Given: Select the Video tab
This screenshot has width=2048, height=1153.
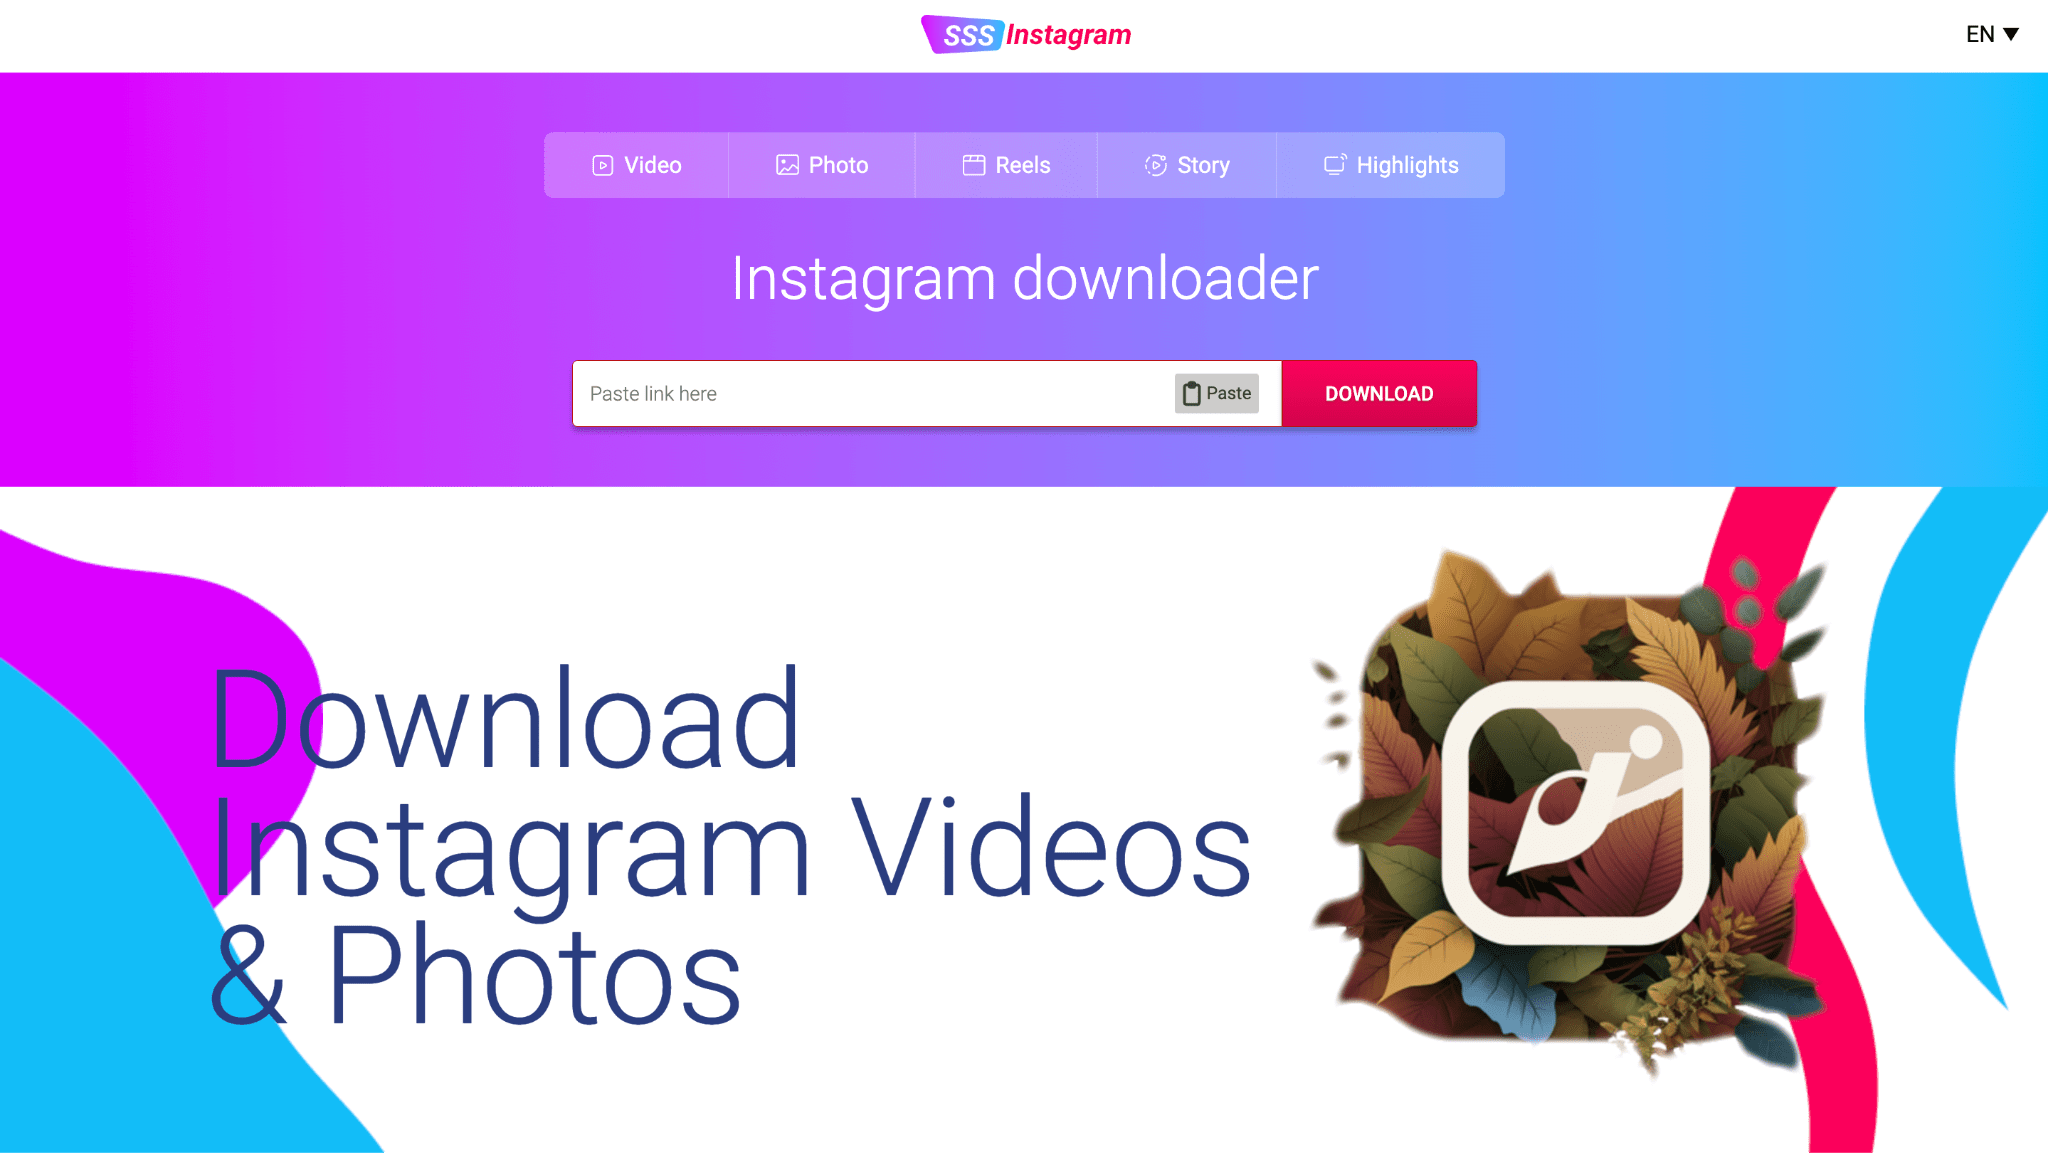Looking at the screenshot, I should [x=636, y=165].
